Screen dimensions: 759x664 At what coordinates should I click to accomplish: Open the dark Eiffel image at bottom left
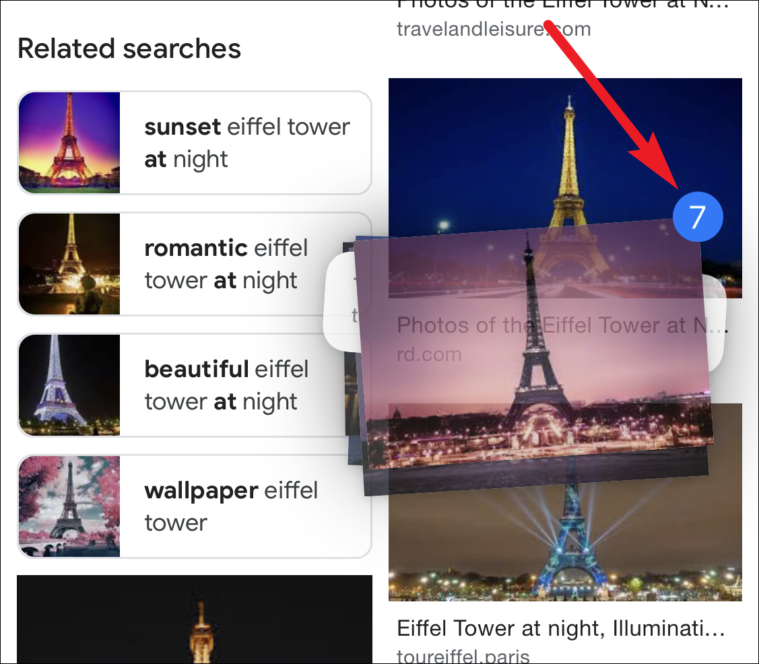coord(194,619)
